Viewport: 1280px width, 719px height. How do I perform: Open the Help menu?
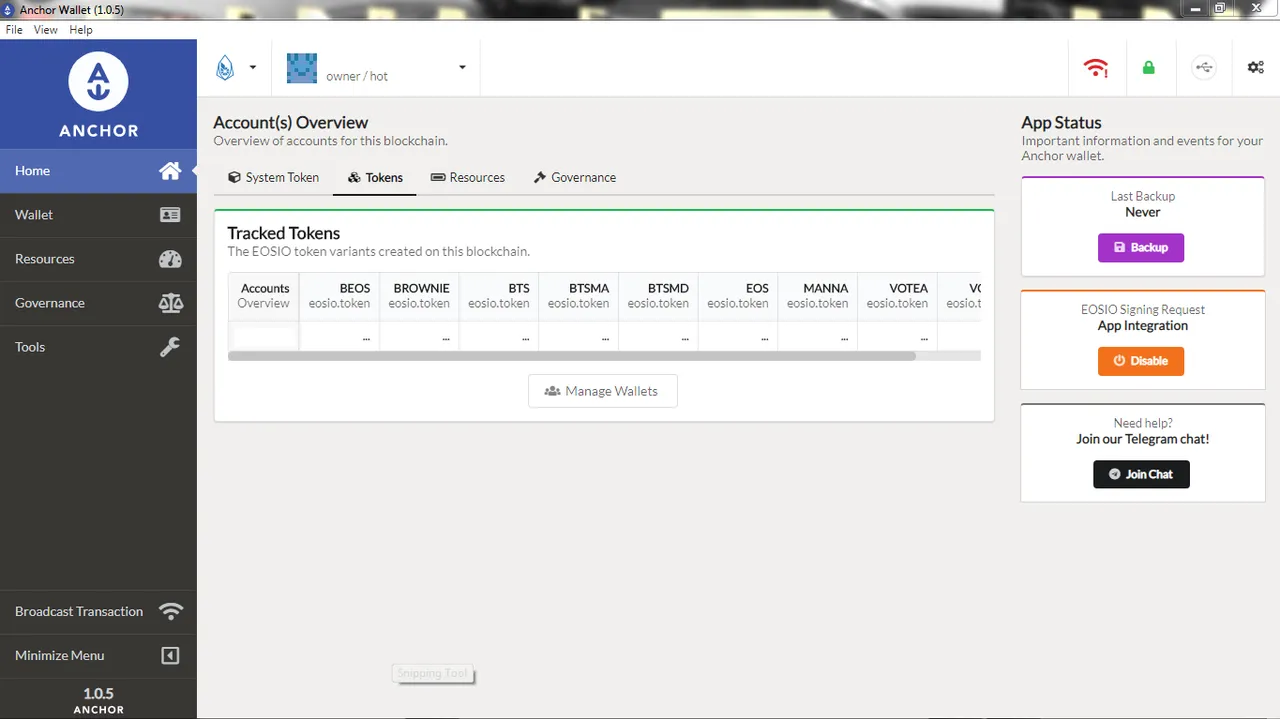click(81, 30)
